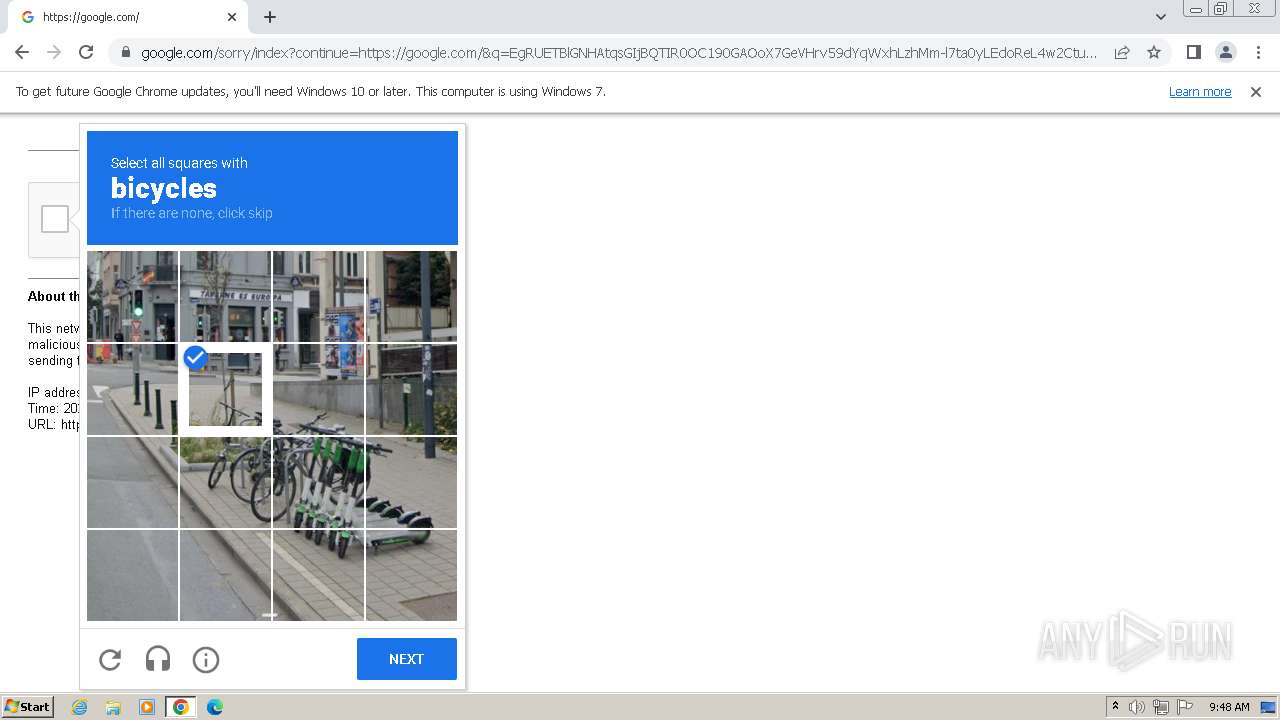Bookmark this tab with star icon

coord(1154,52)
